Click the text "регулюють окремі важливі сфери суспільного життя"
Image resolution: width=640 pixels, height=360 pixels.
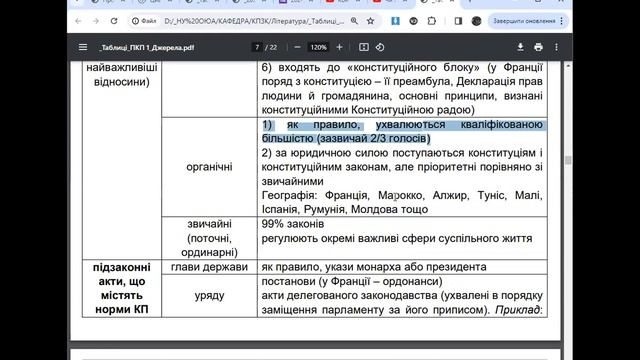point(397,238)
